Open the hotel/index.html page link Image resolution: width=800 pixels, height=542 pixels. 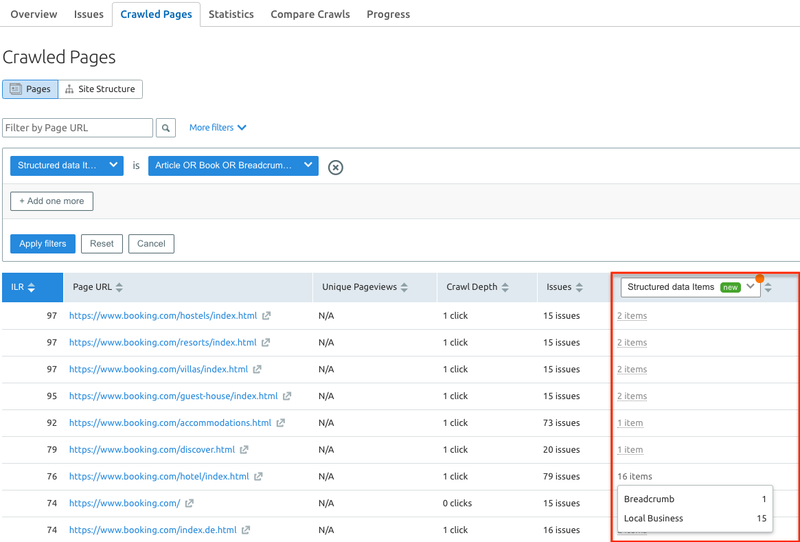tap(159, 476)
